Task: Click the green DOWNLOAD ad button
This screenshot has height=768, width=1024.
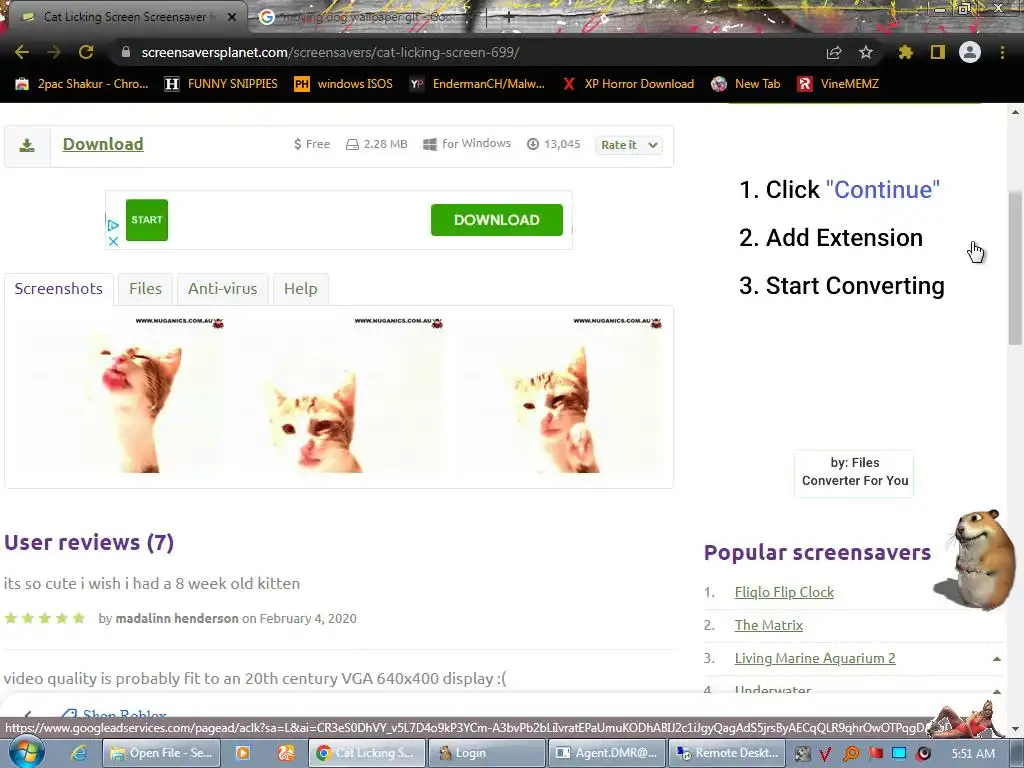Action: (496, 220)
